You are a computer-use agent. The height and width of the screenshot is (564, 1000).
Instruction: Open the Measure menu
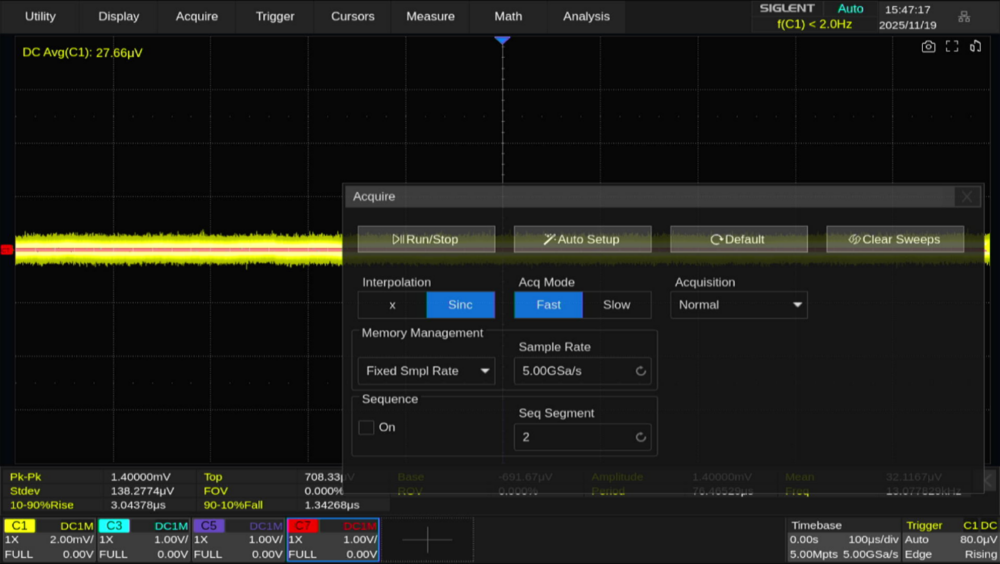click(x=430, y=16)
